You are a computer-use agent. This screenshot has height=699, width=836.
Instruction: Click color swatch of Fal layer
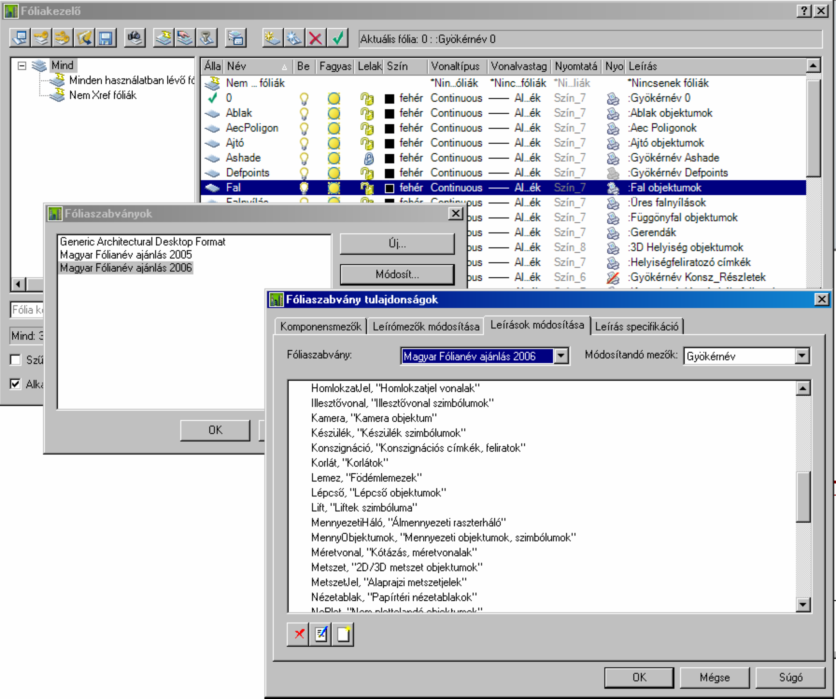coord(390,188)
